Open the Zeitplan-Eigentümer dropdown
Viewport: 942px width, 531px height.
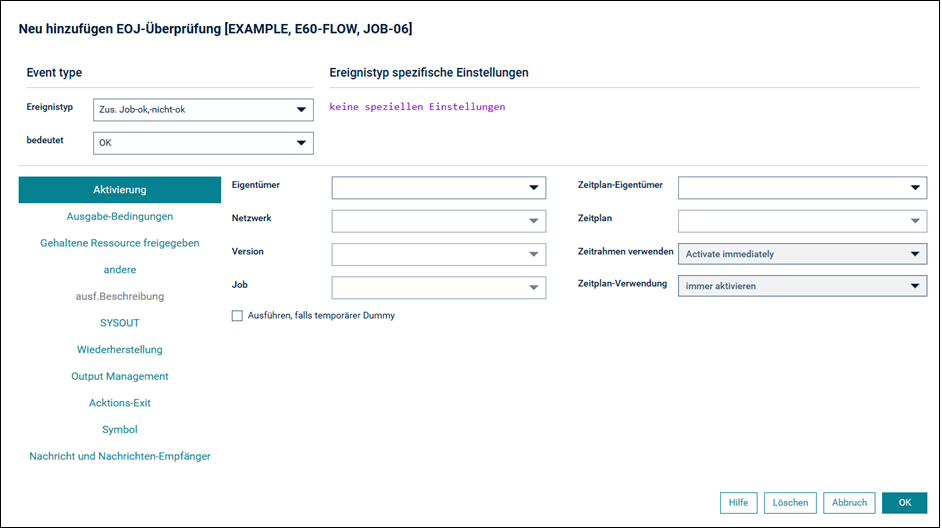point(802,187)
